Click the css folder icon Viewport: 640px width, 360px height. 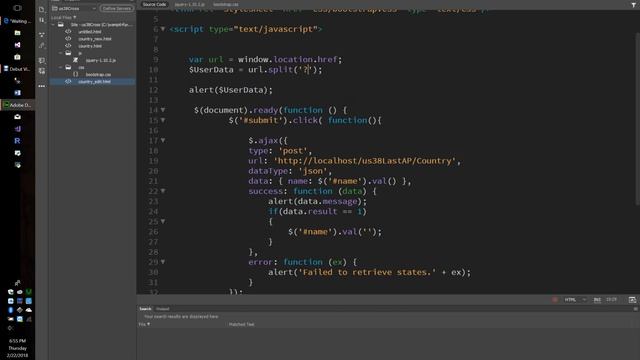click(x=68, y=67)
